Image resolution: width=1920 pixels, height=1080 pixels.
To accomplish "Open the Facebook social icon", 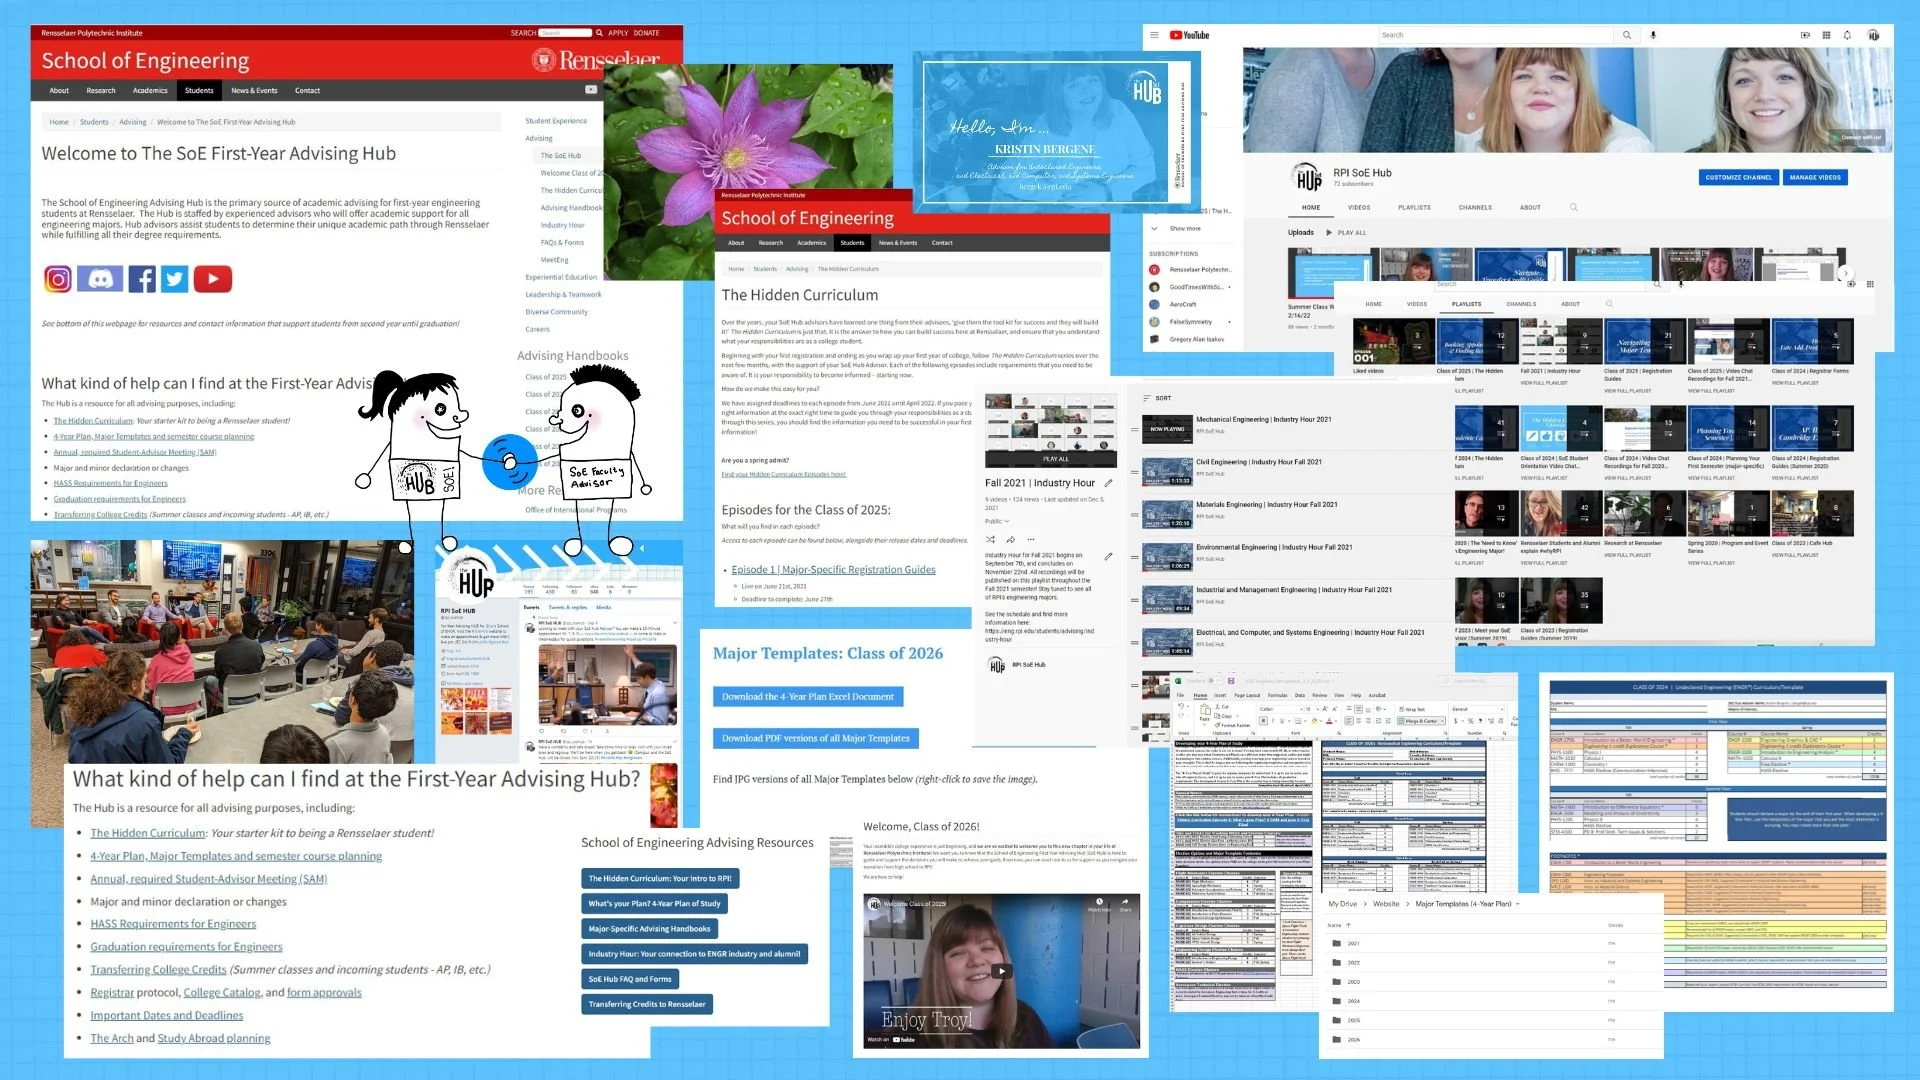I will (142, 279).
